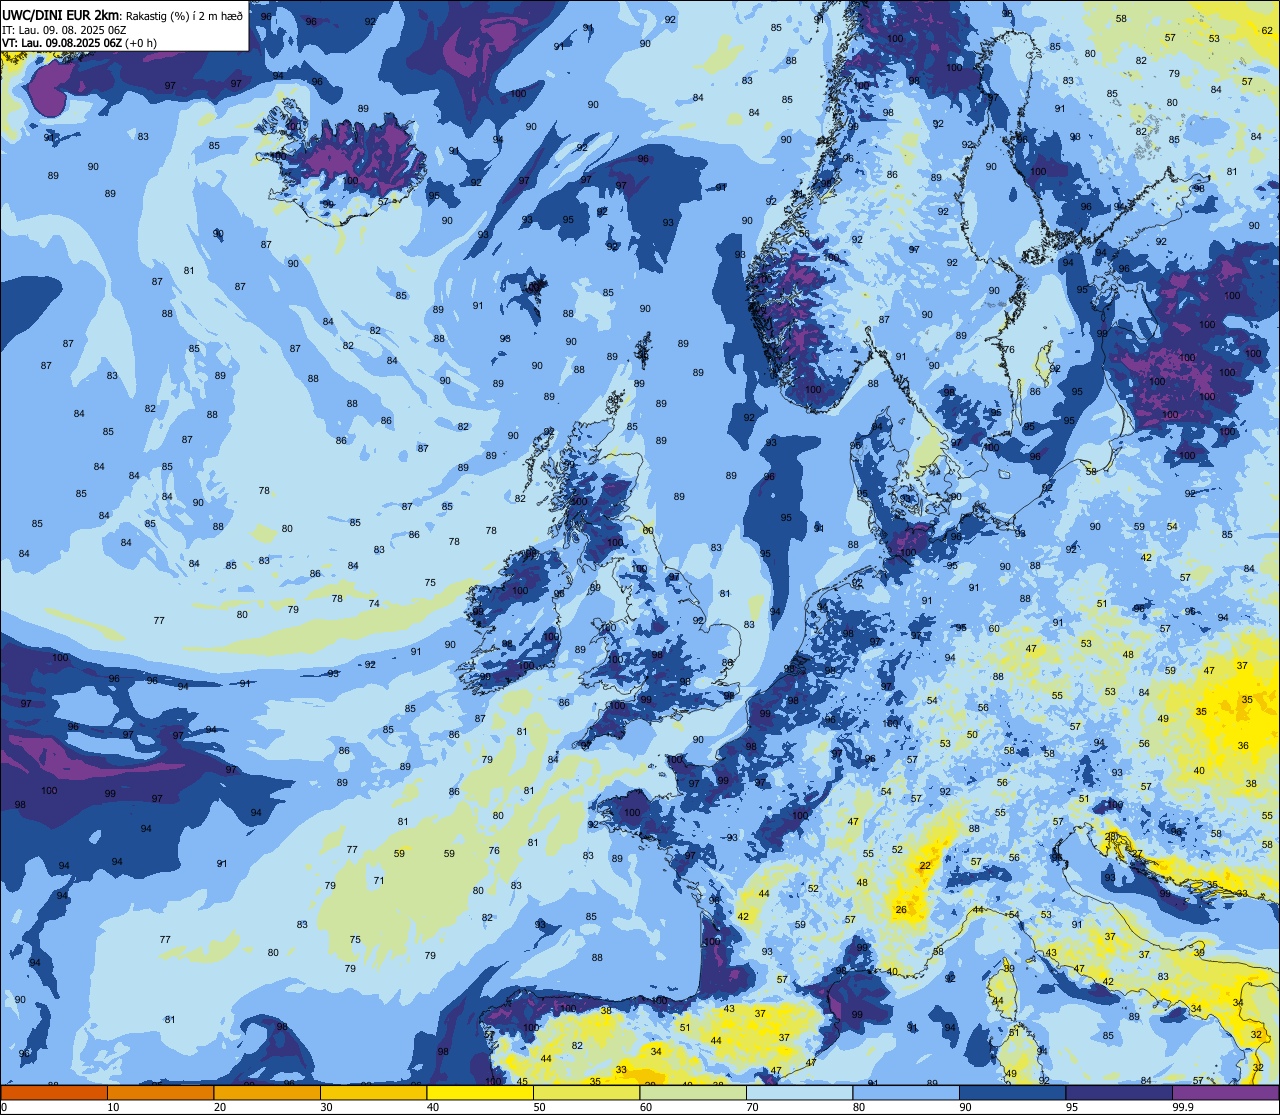Click the 'IT: Lau. 09. 08. 2025 06Z' line
Viewport: 1280px width, 1115px height.
64,30
